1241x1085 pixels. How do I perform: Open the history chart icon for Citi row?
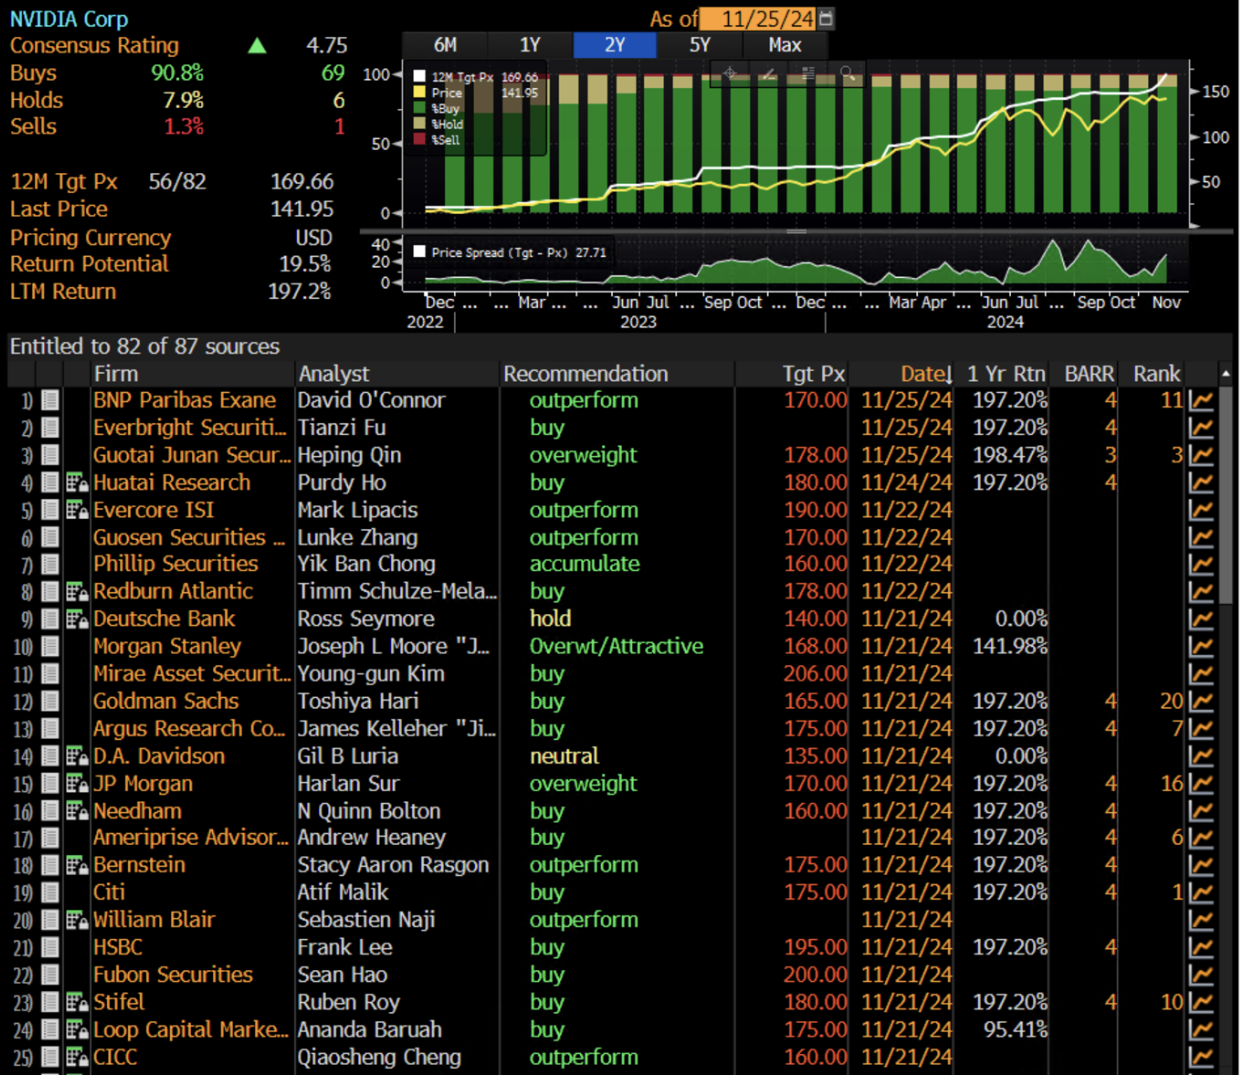coord(1201,893)
